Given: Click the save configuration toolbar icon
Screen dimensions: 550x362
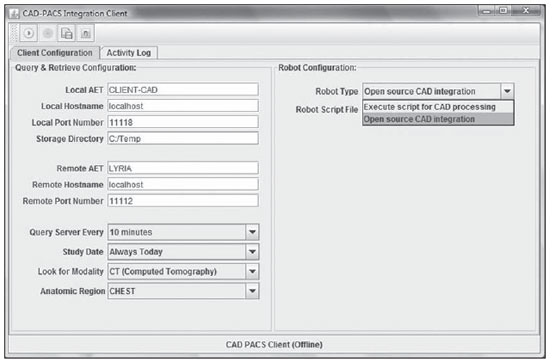Looking at the screenshot, I should click(66, 33).
